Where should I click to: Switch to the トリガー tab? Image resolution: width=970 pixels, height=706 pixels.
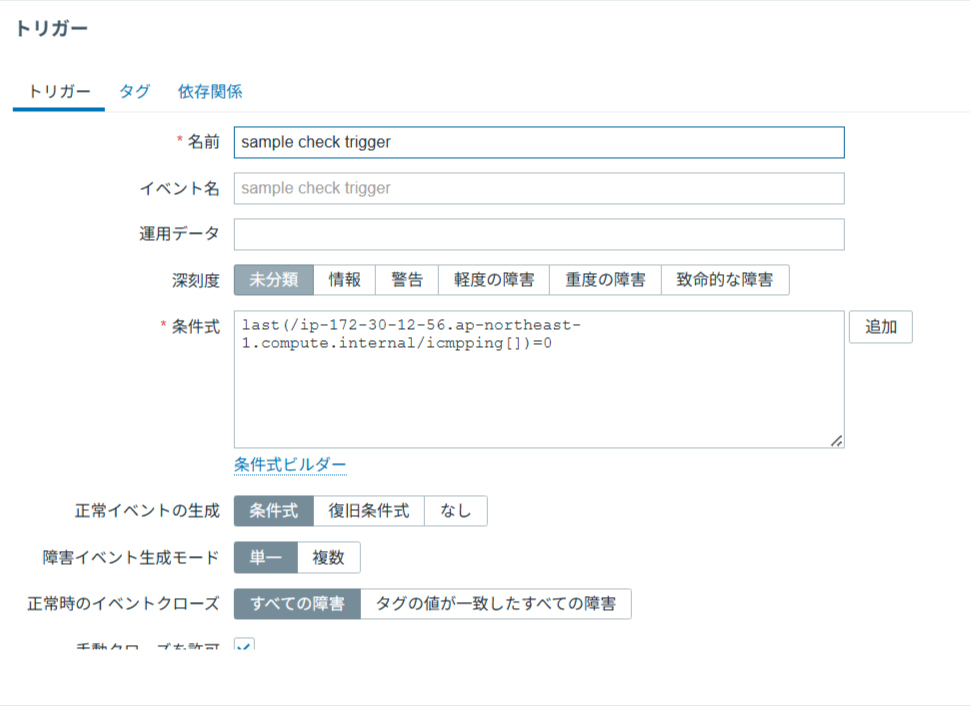[x=59, y=92]
